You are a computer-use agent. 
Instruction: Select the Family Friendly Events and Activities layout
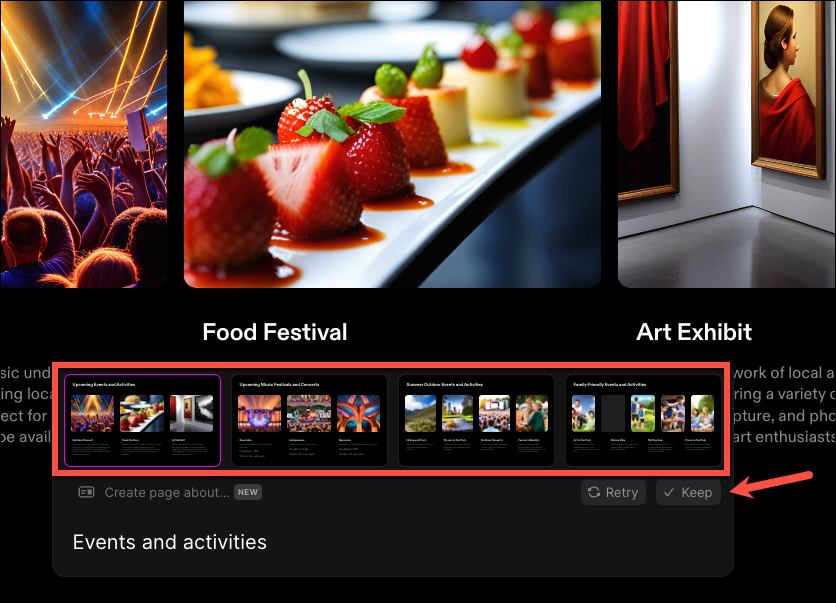(643, 420)
